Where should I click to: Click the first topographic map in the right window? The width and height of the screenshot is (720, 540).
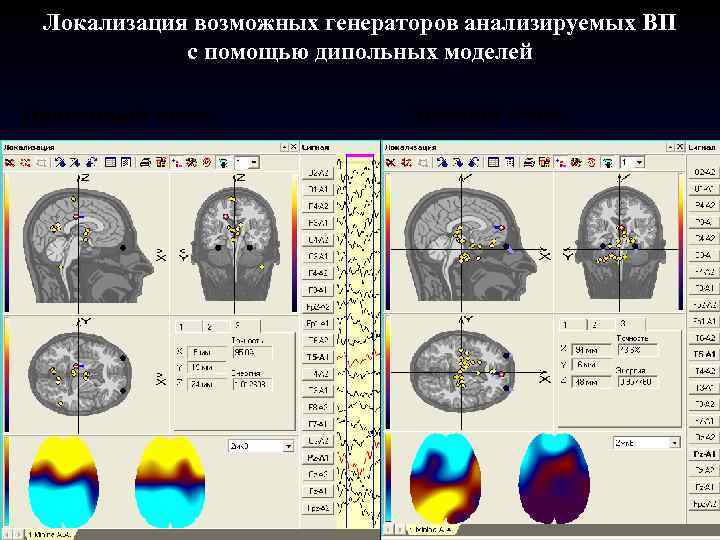[445, 478]
